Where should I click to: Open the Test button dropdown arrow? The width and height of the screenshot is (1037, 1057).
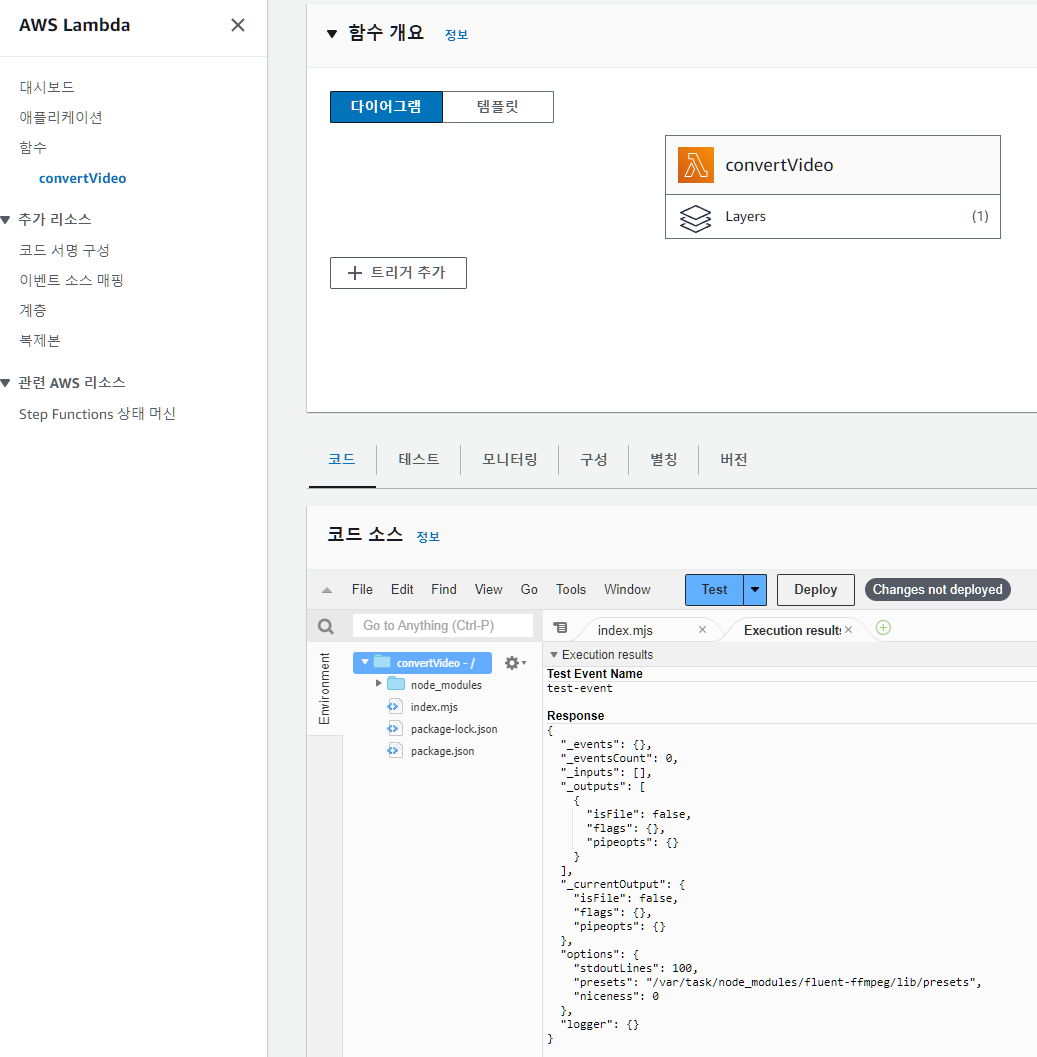pos(755,590)
